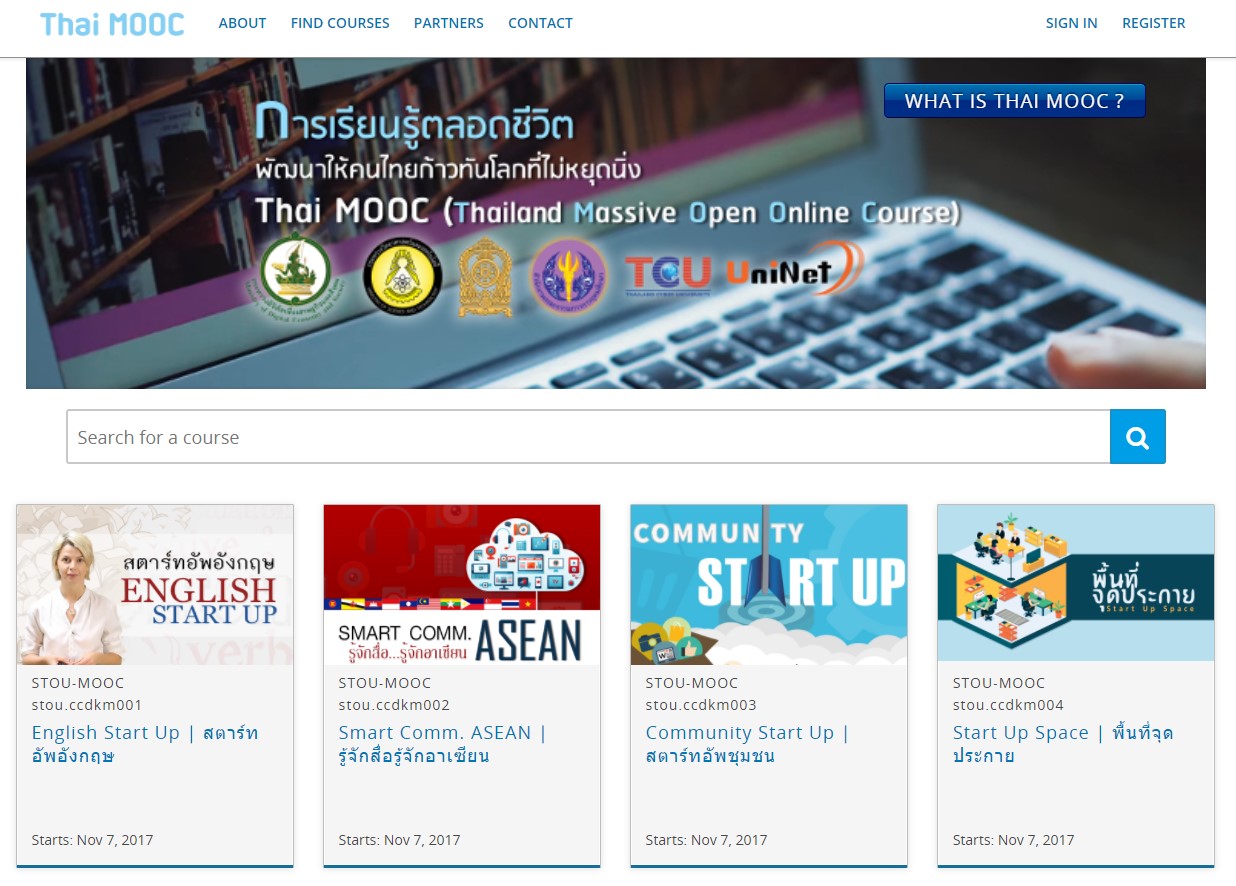
Task: Click the Start Up Space course title
Action: coord(1063,744)
